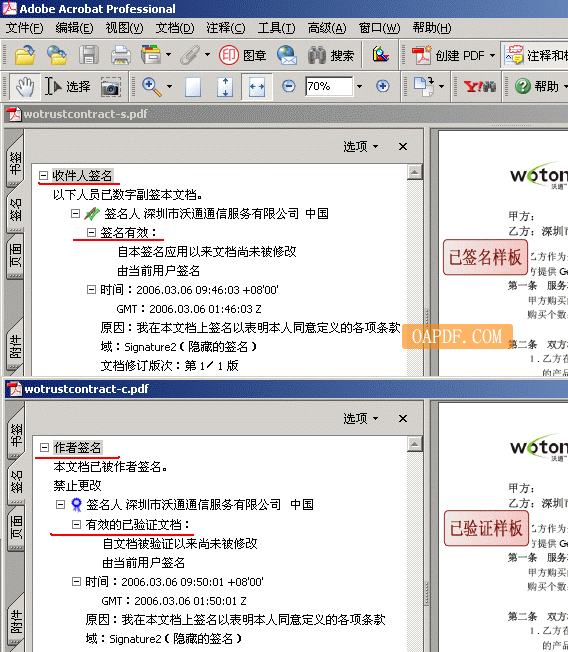Click the fit page height icon
Screen dimensions: 568x652
coord(225,87)
